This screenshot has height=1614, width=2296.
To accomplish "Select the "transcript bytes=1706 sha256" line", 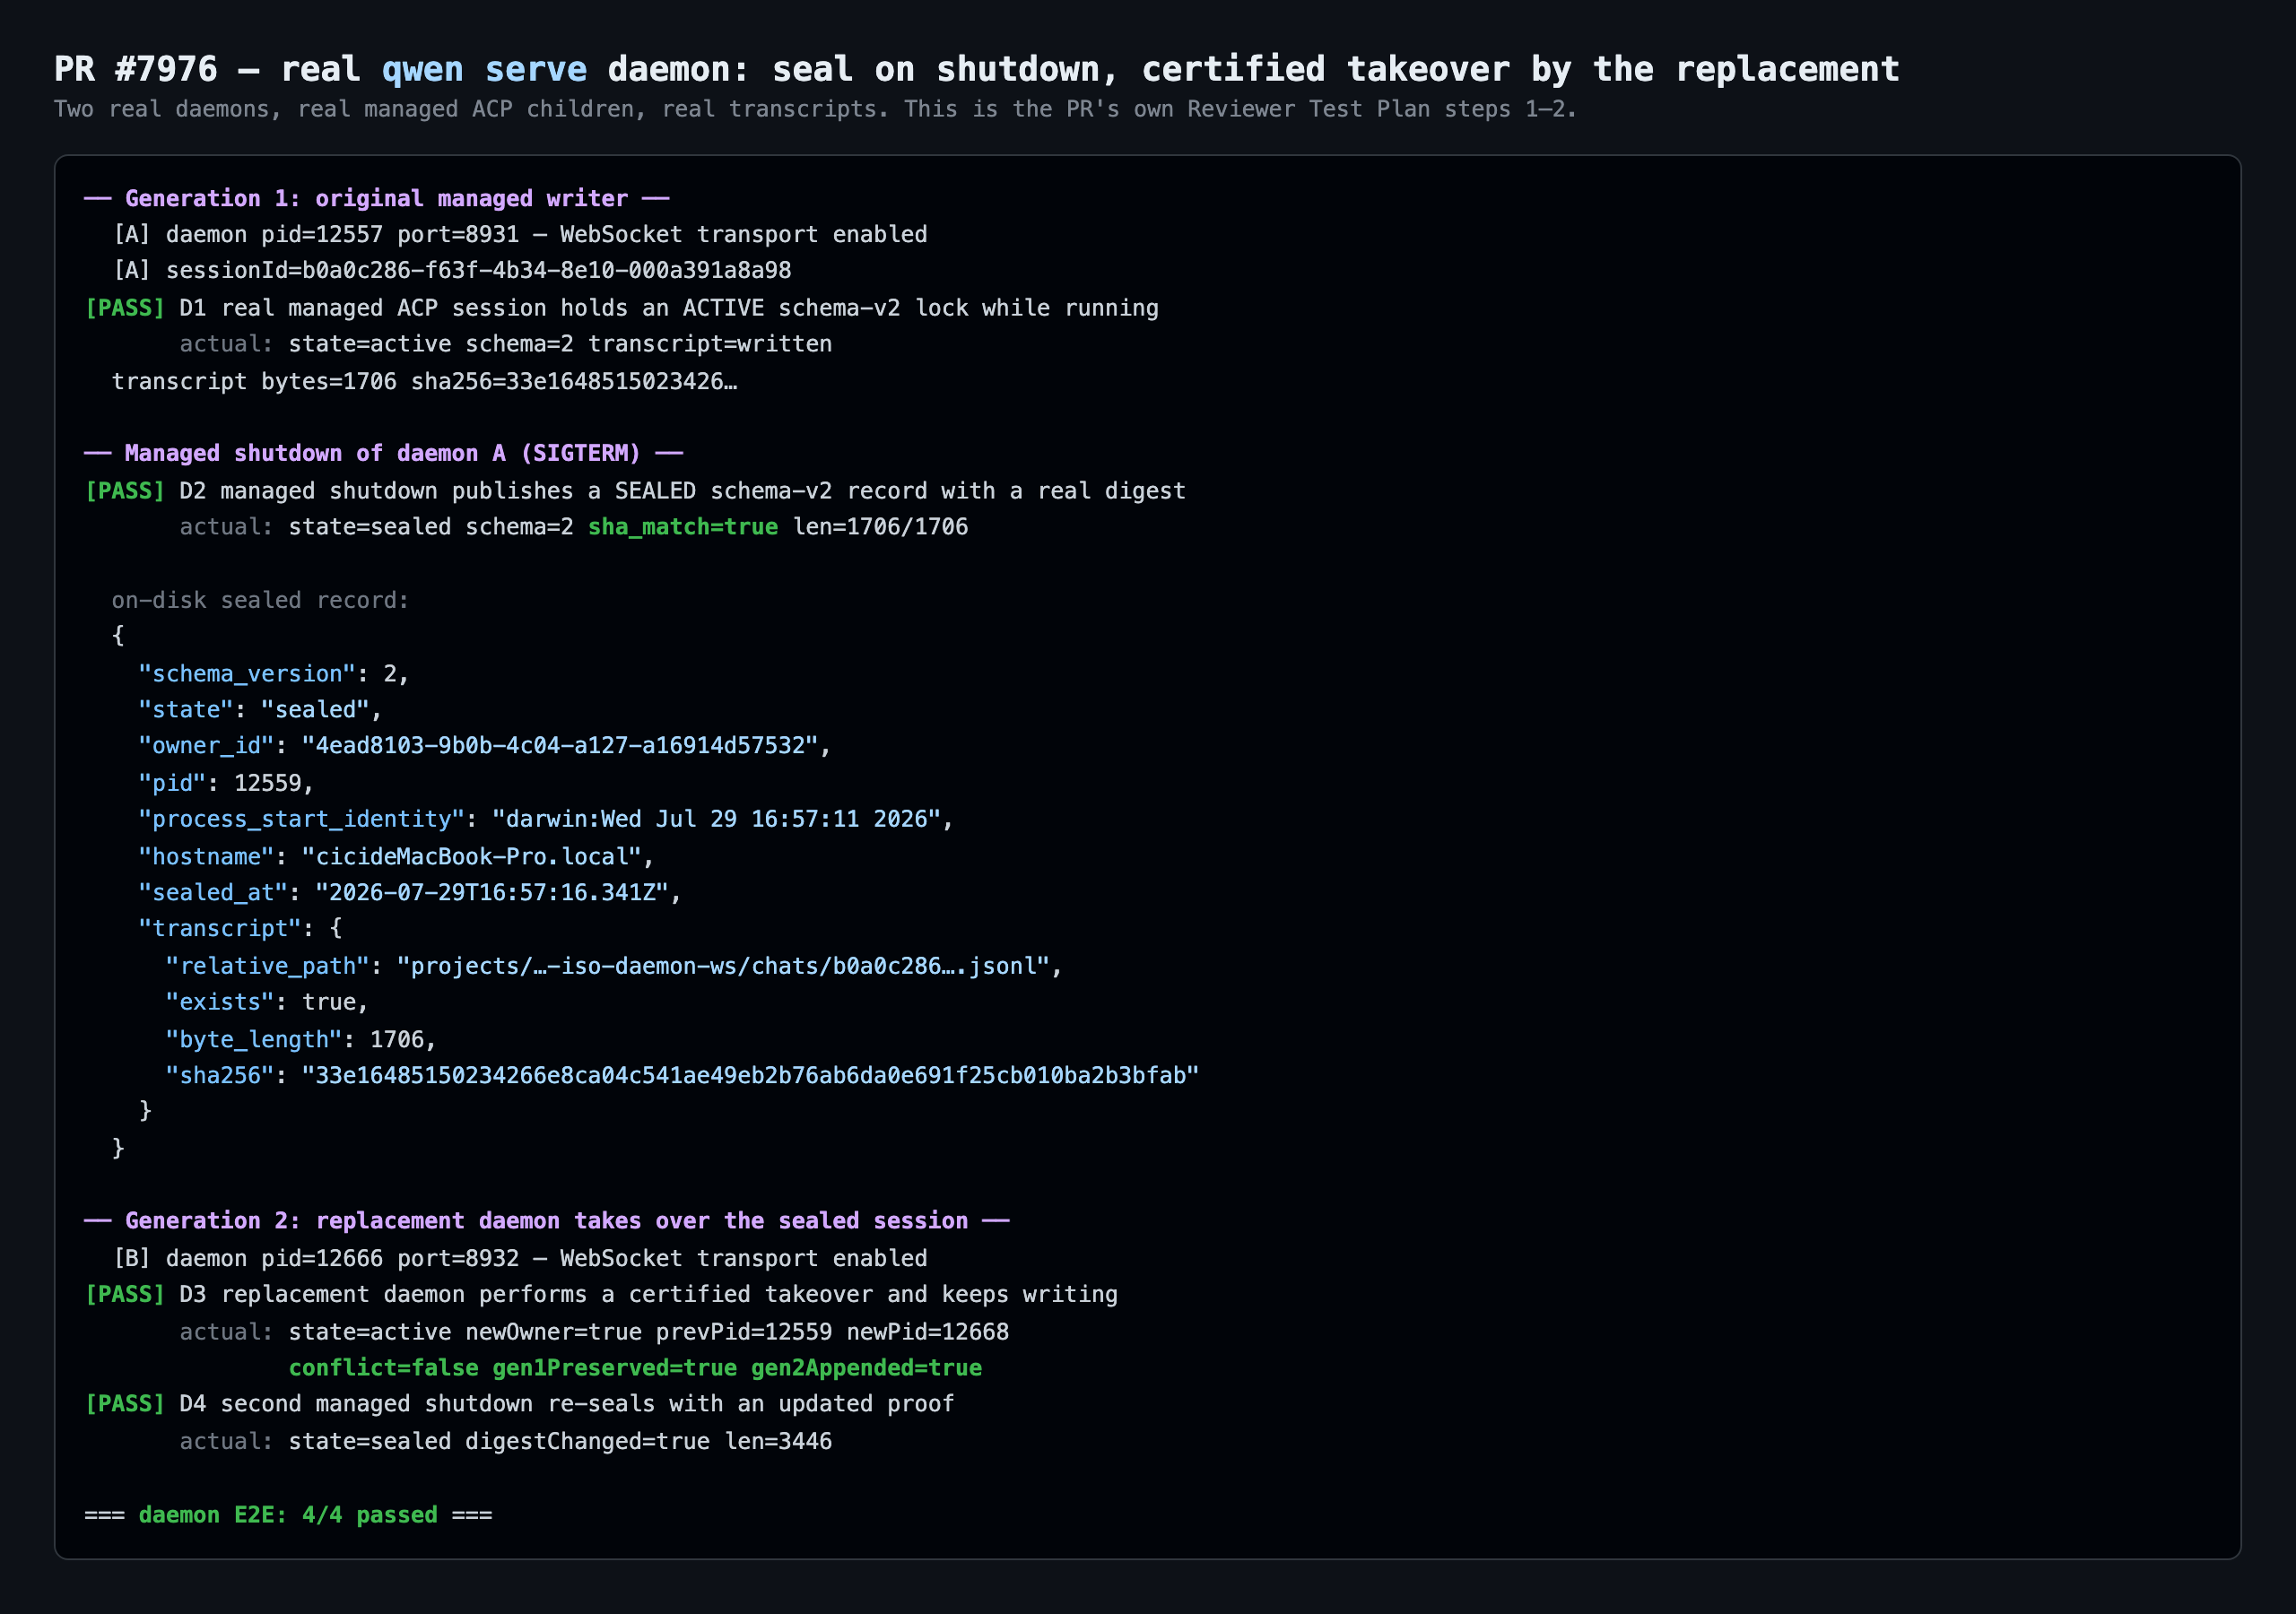I will pyautogui.click(x=425, y=381).
